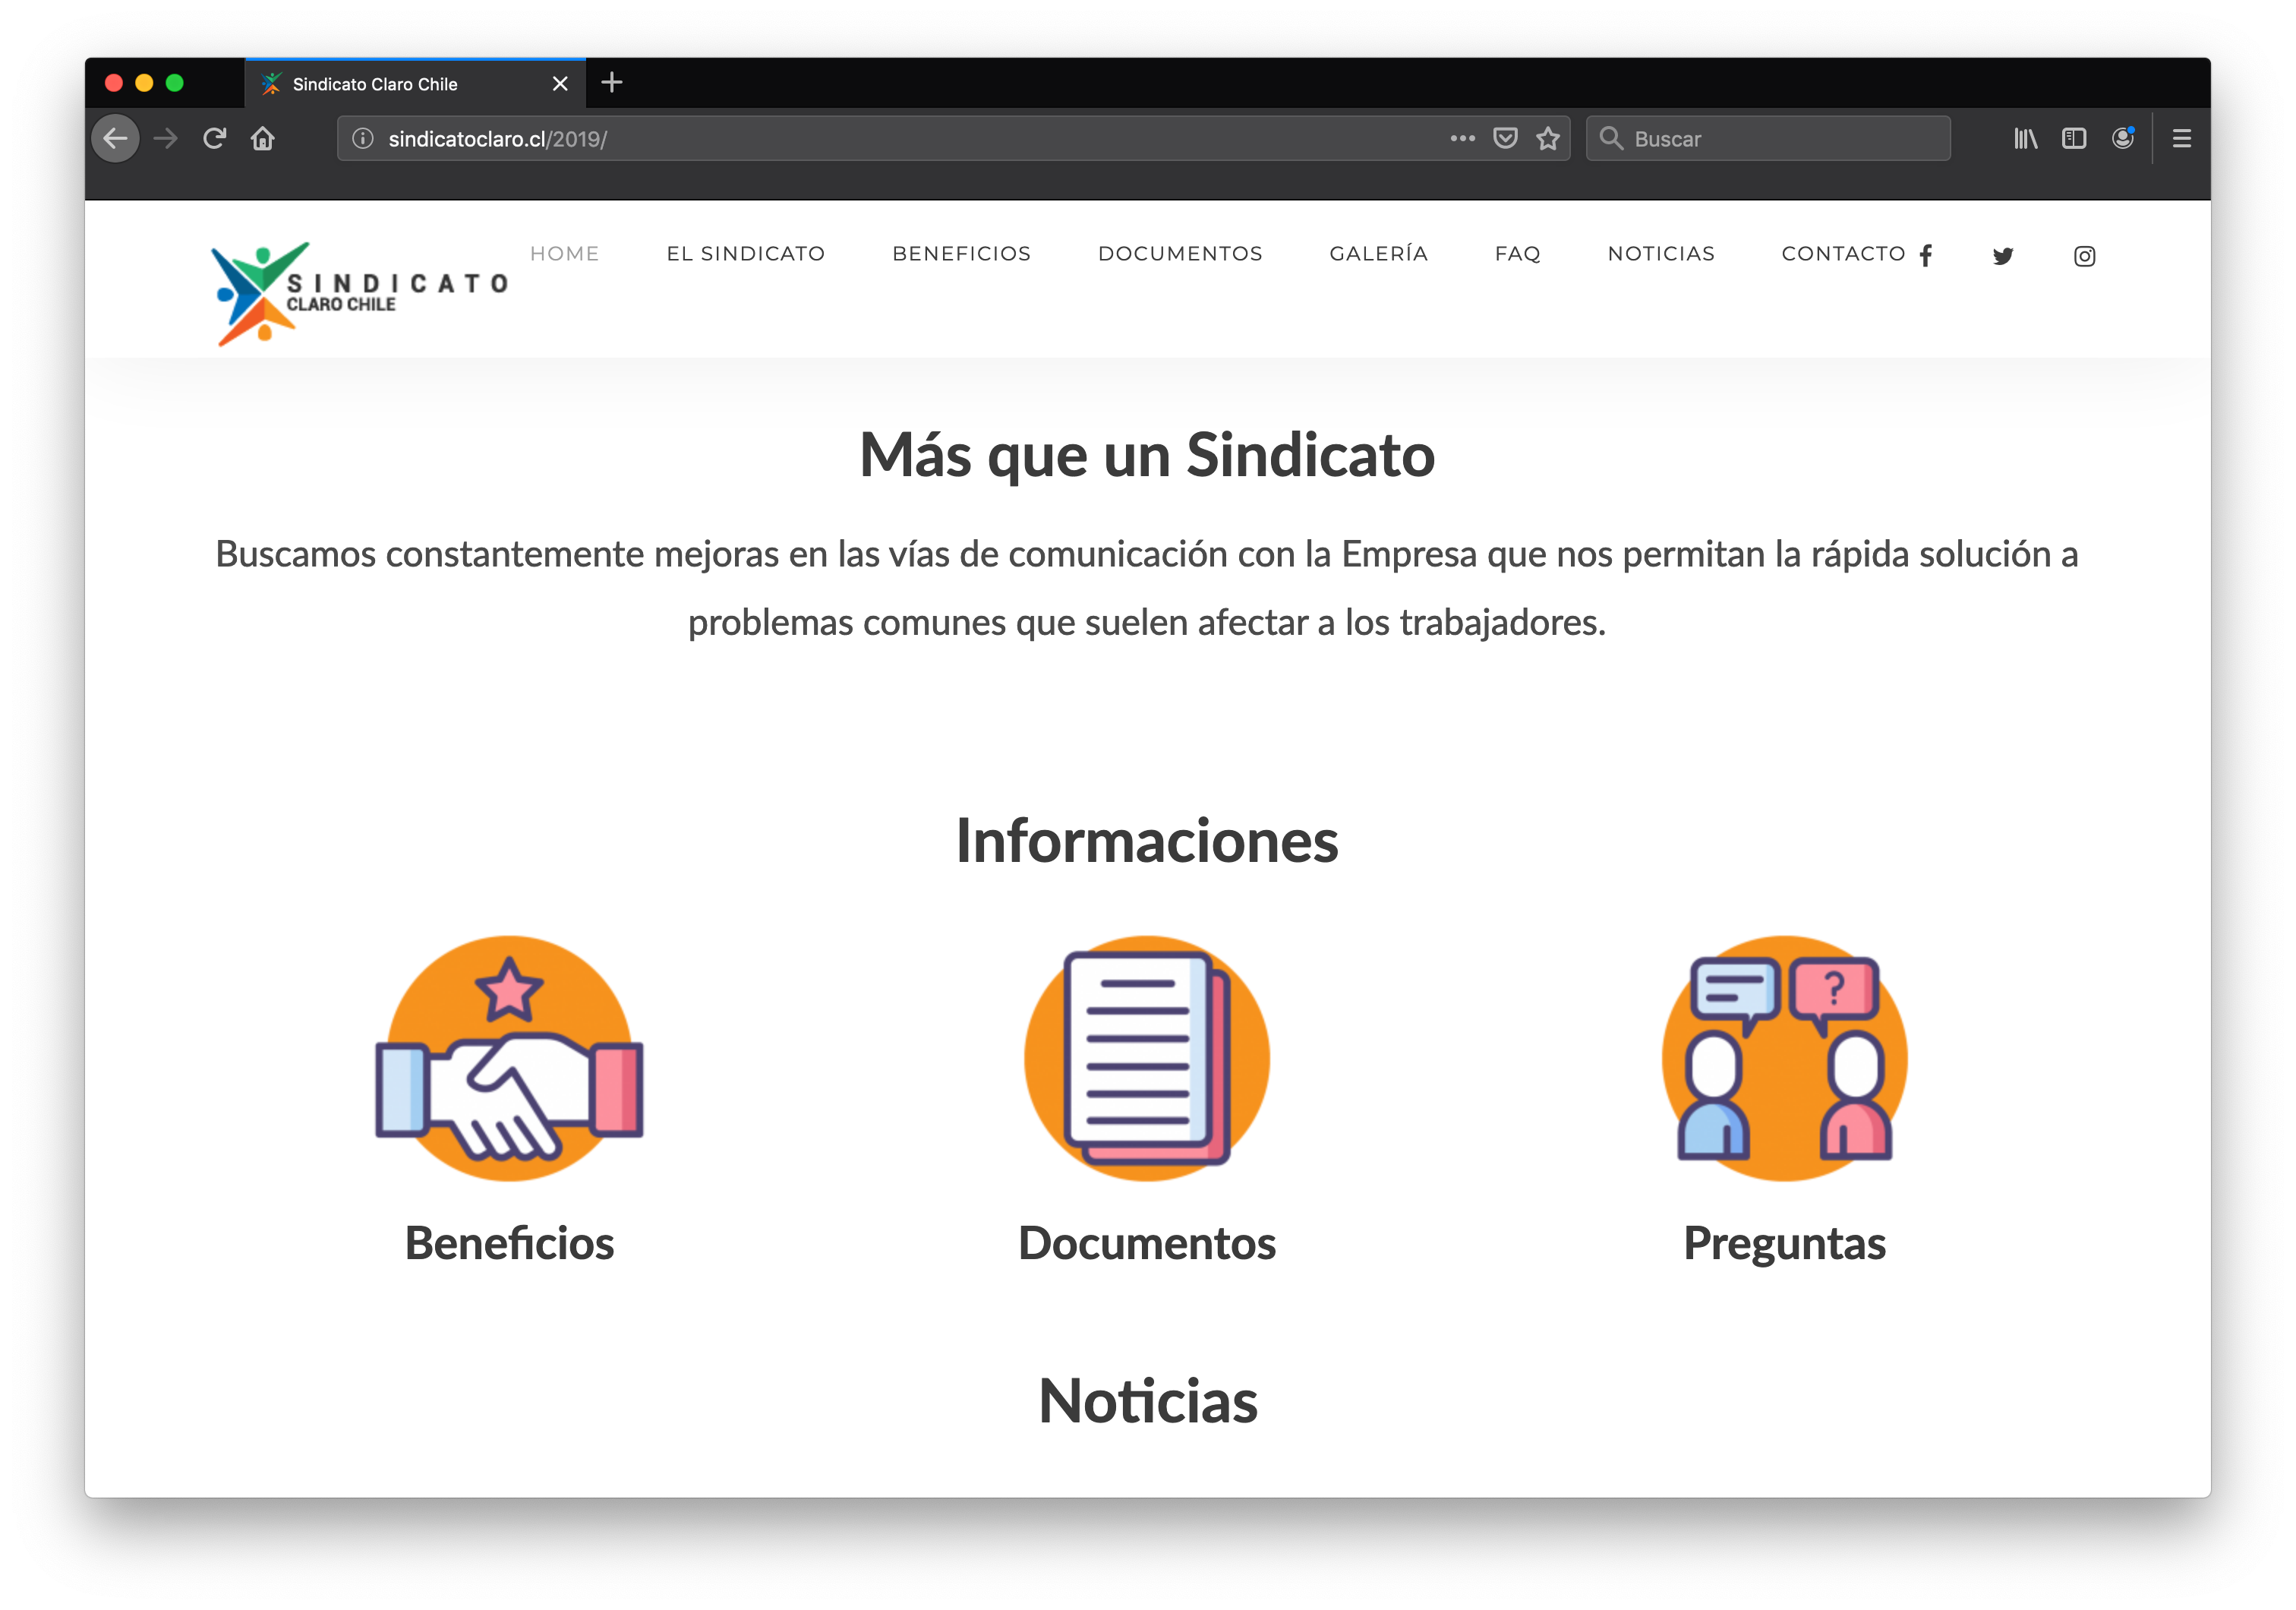Image resolution: width=2296 pixels, height=1610 pixels.
Task: Open the page actions three-dot menu
Action: (x=1462, y=139)
